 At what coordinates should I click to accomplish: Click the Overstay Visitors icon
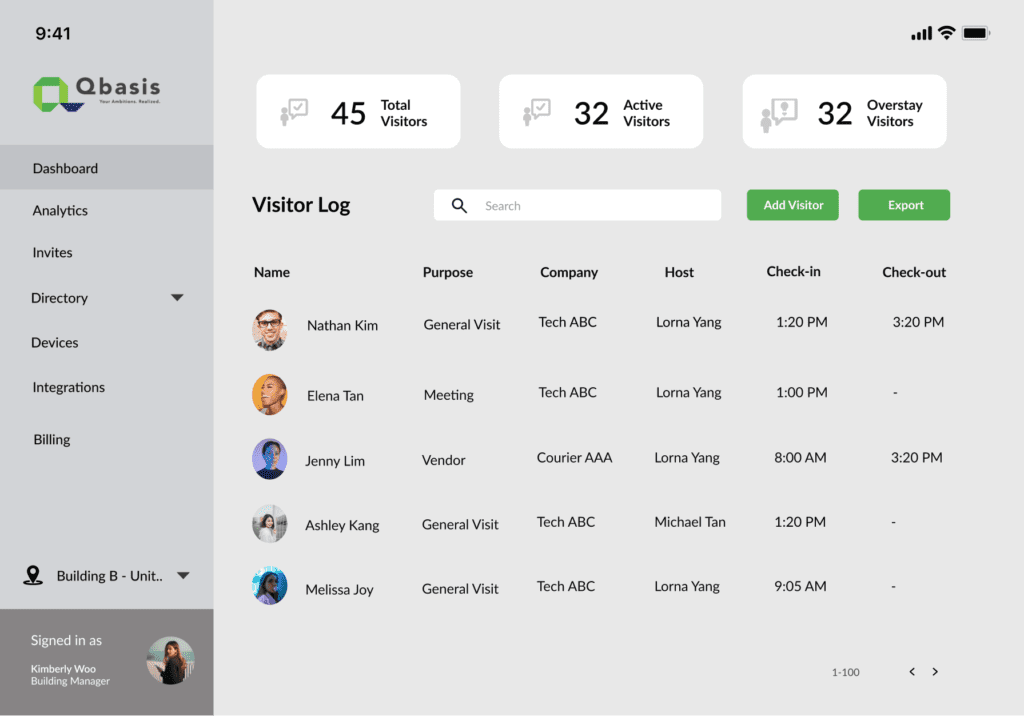pyautogui.click(x=779, y=114)
